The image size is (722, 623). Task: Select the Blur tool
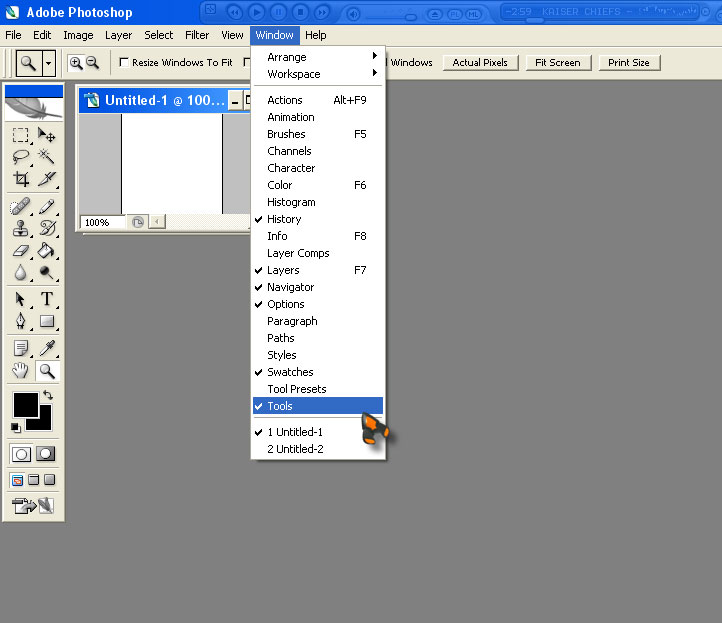pos(20,273)
